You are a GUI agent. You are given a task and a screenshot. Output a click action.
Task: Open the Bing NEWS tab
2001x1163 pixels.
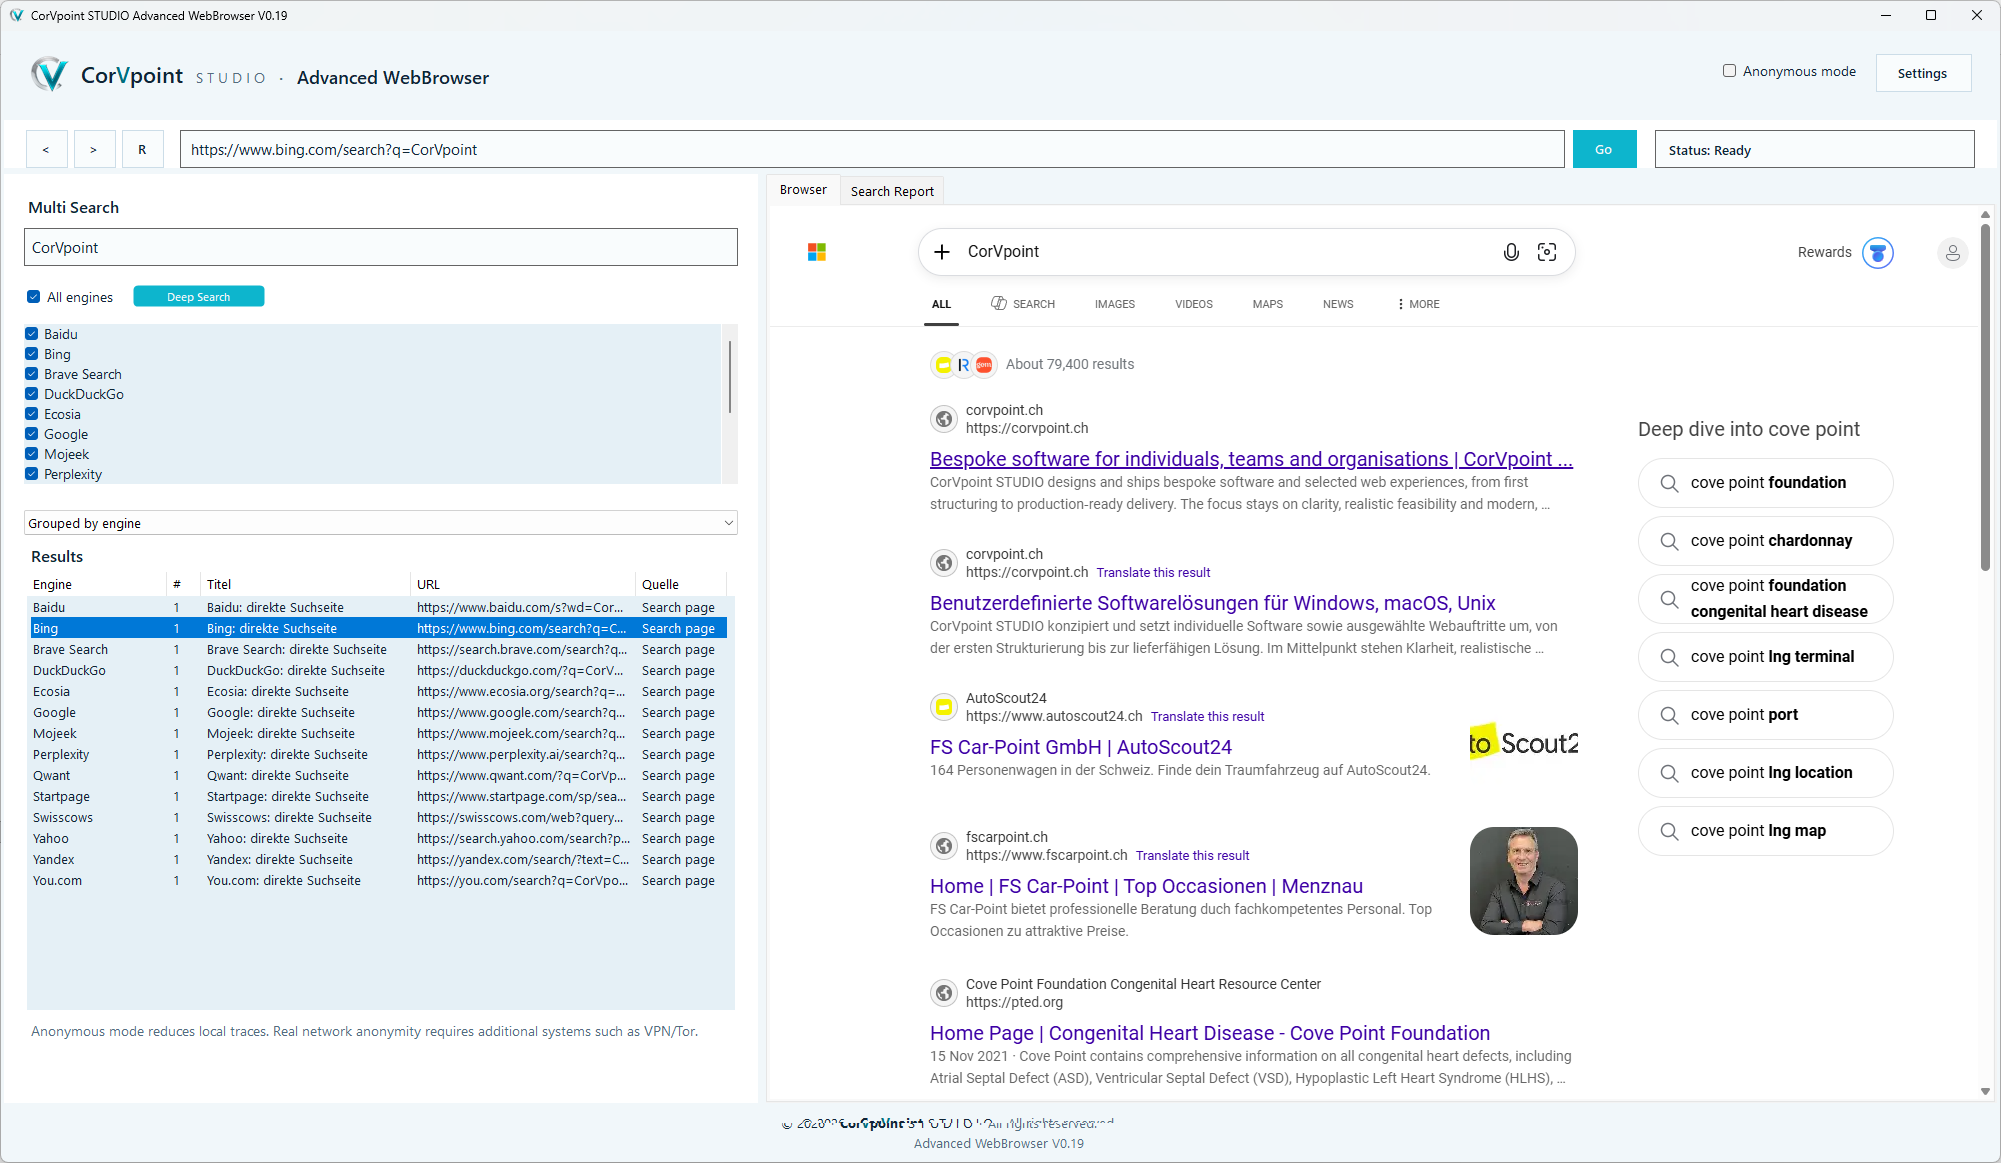pos(1338,304)
